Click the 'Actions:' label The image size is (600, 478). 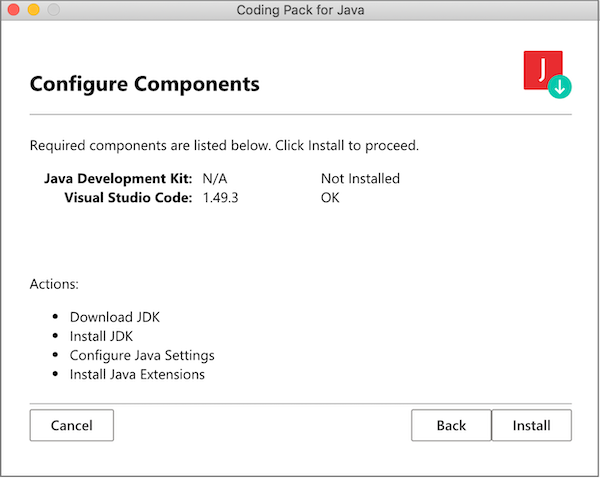54,284
